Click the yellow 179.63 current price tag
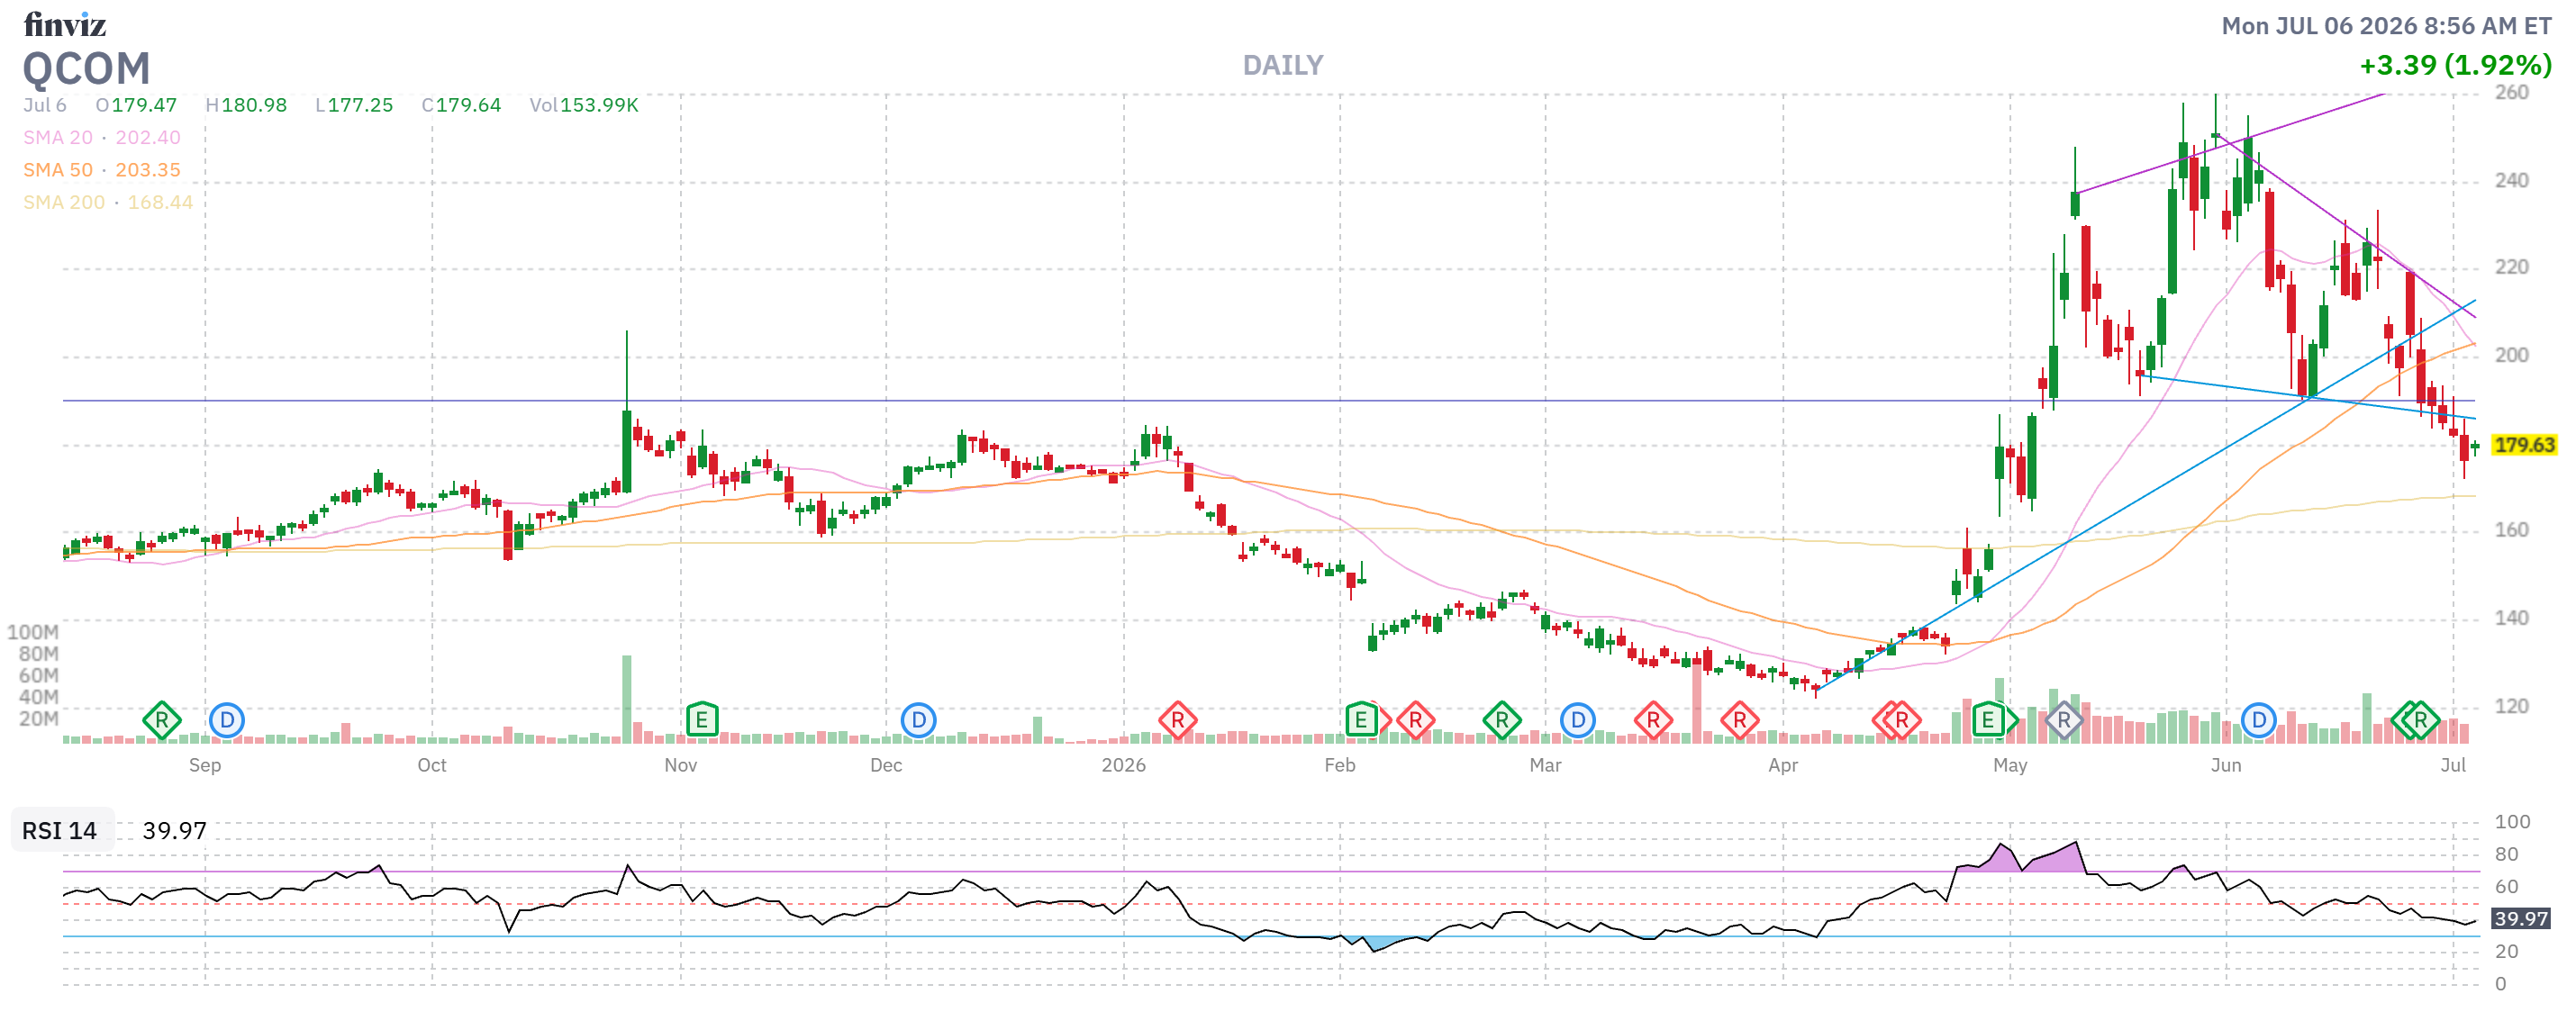Screen dimensions: 2576x1012 2524,445
